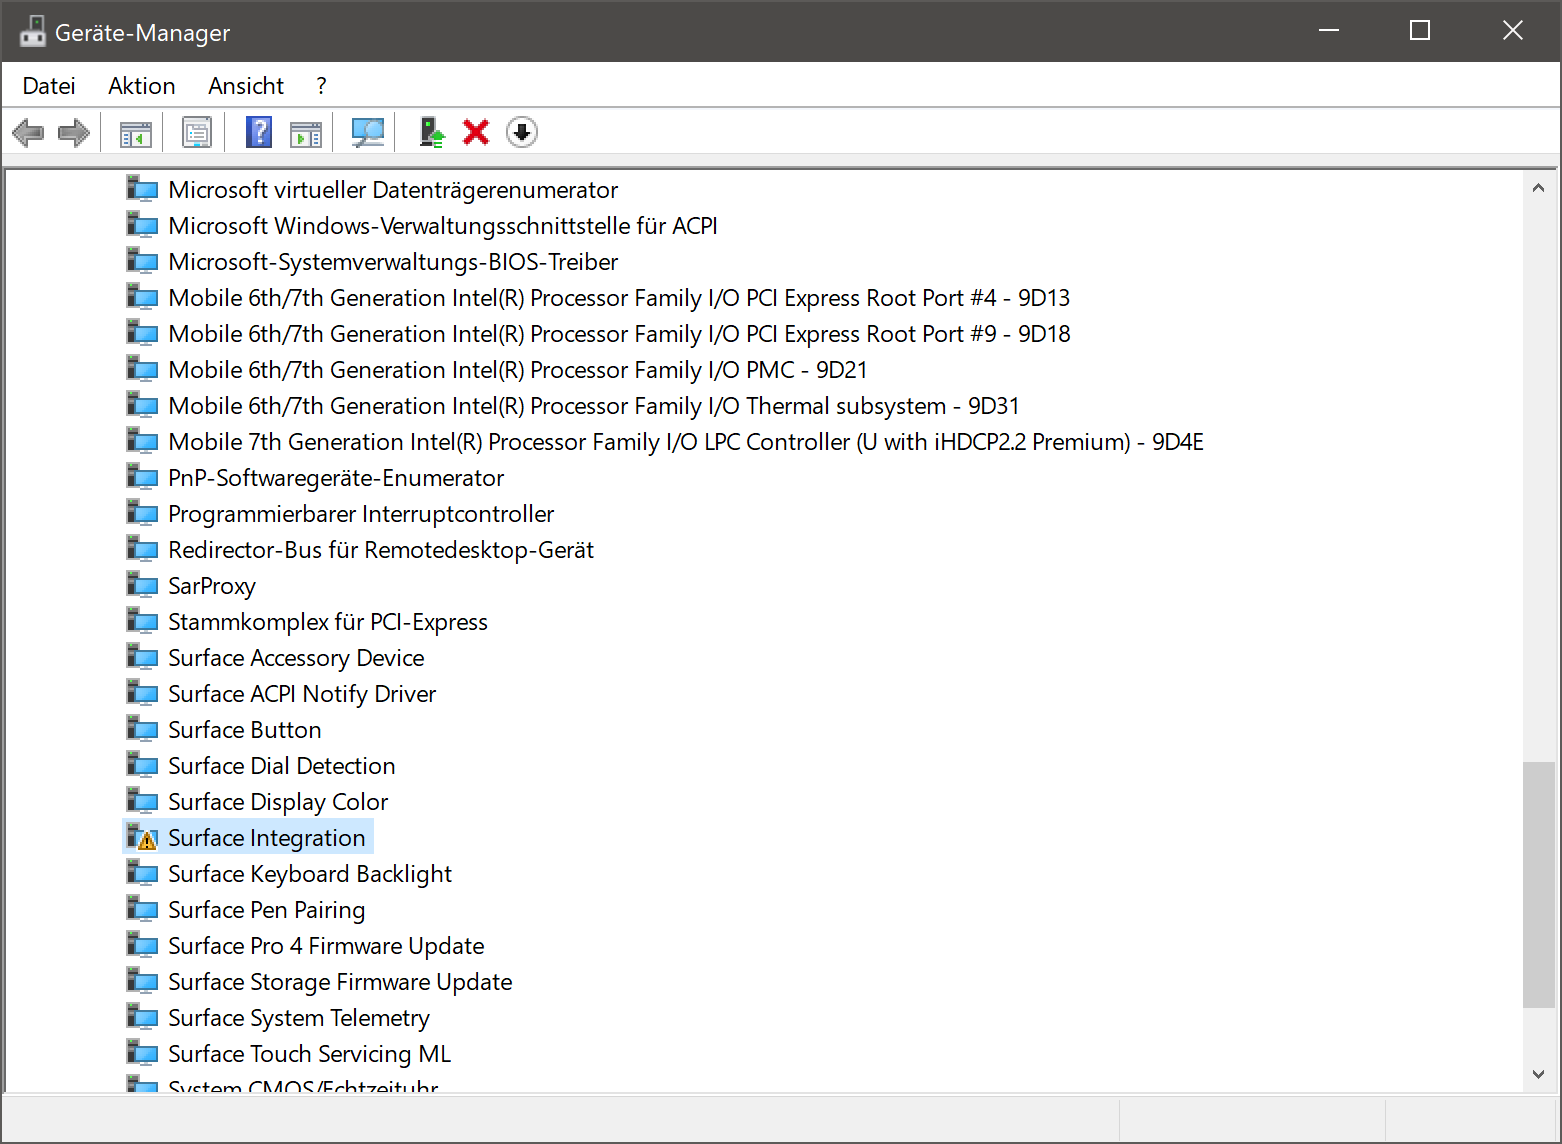Viewport: 1562px width, 1144px height.
Task: Select the Thermal subsystem - 9D31 device
Action: (x=594, y=406)
